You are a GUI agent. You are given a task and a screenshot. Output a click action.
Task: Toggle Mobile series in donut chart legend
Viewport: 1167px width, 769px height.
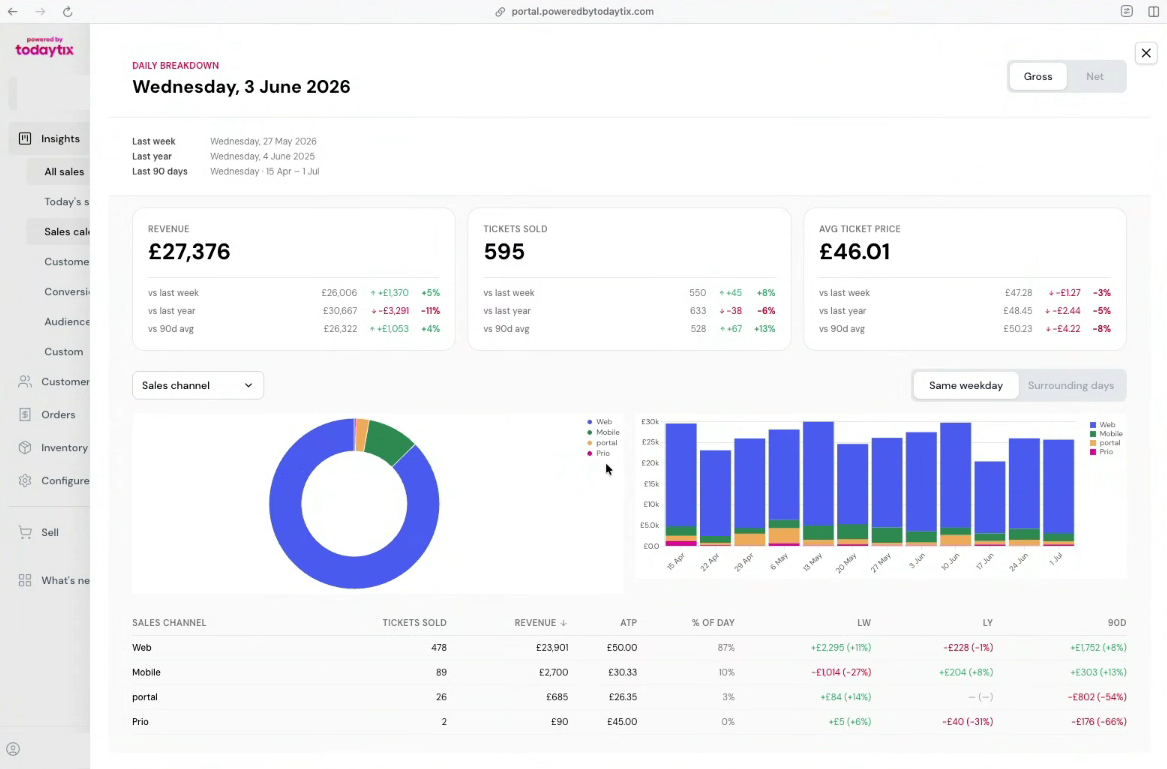603,433
